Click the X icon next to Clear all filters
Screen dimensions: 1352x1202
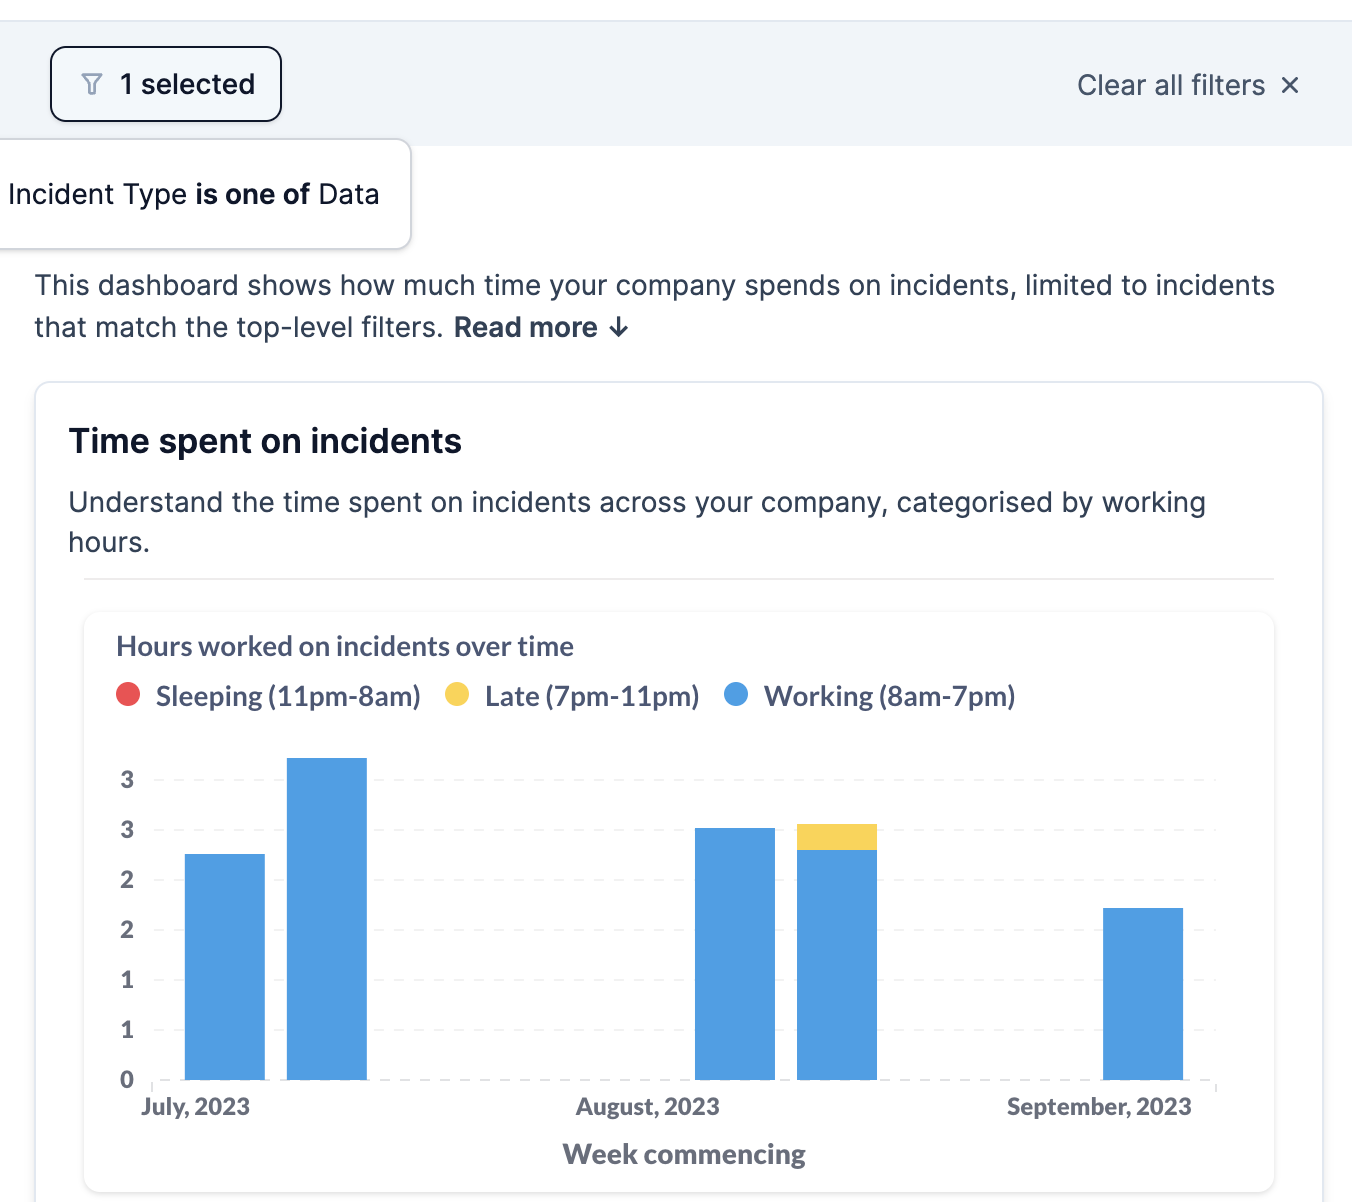pos(1290,85)
